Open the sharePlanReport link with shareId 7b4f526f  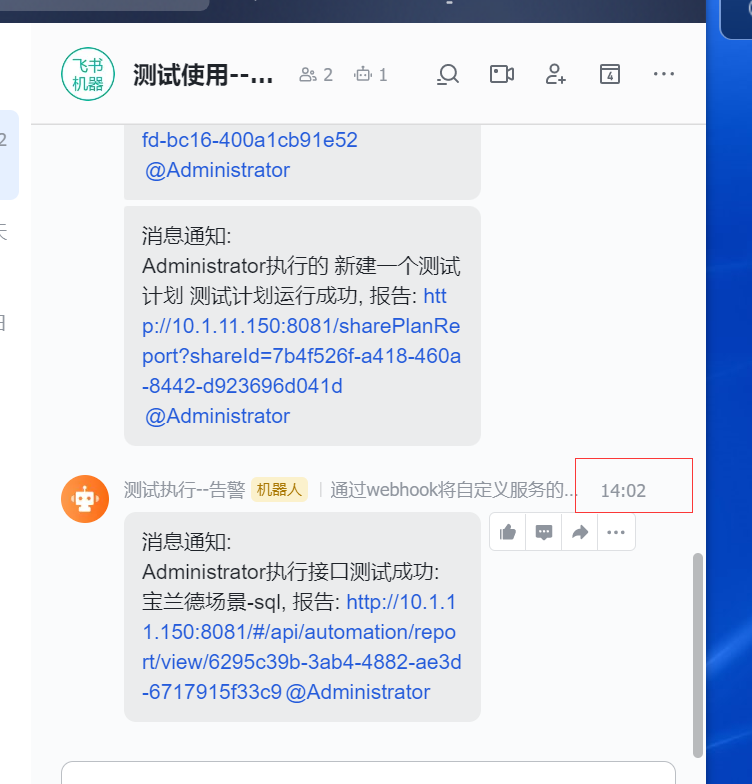pos(301,342)
